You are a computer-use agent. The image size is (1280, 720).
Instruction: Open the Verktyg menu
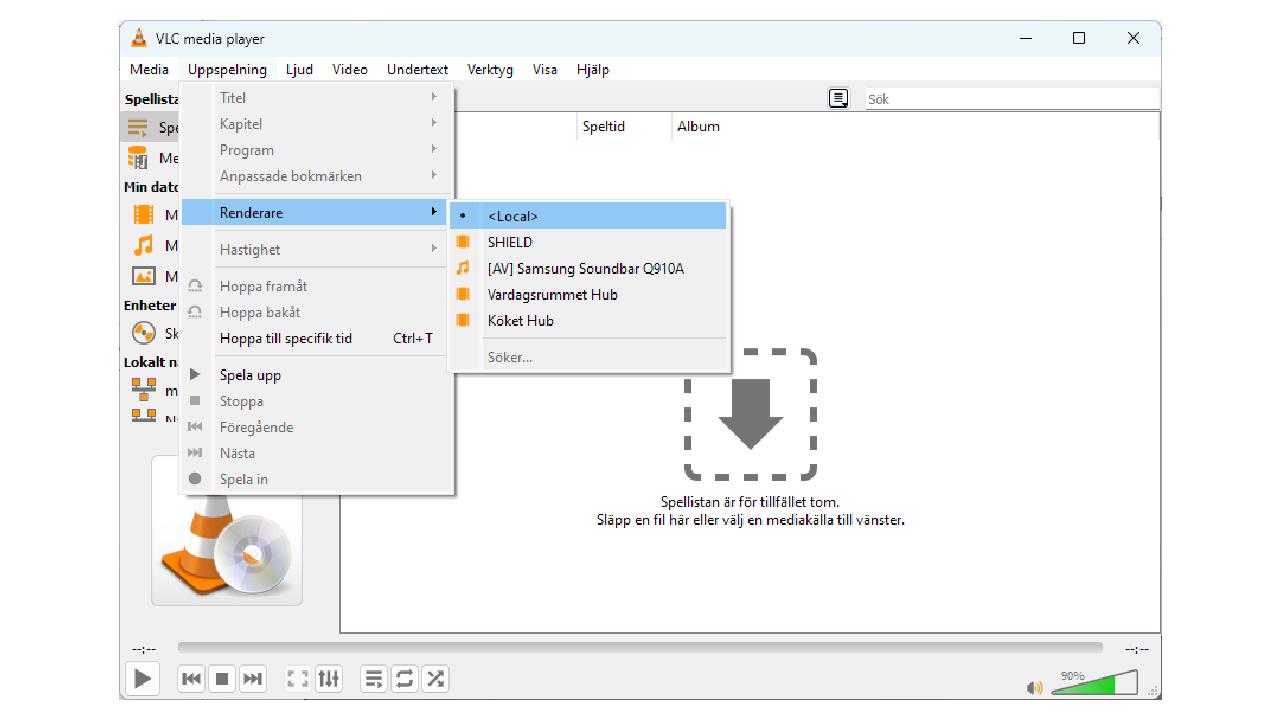click(490, 70)
